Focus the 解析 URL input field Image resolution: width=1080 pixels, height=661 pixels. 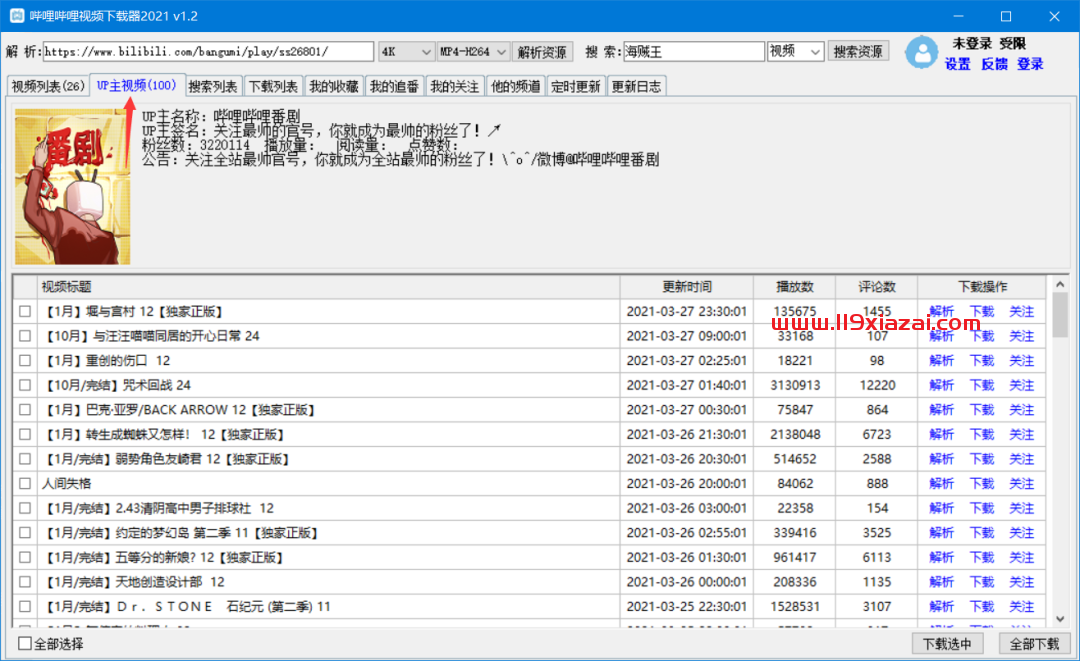click(208, 52)
